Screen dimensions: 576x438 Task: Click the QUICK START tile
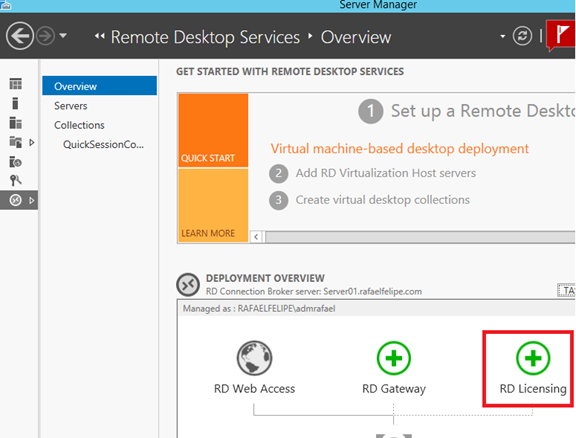213,130
